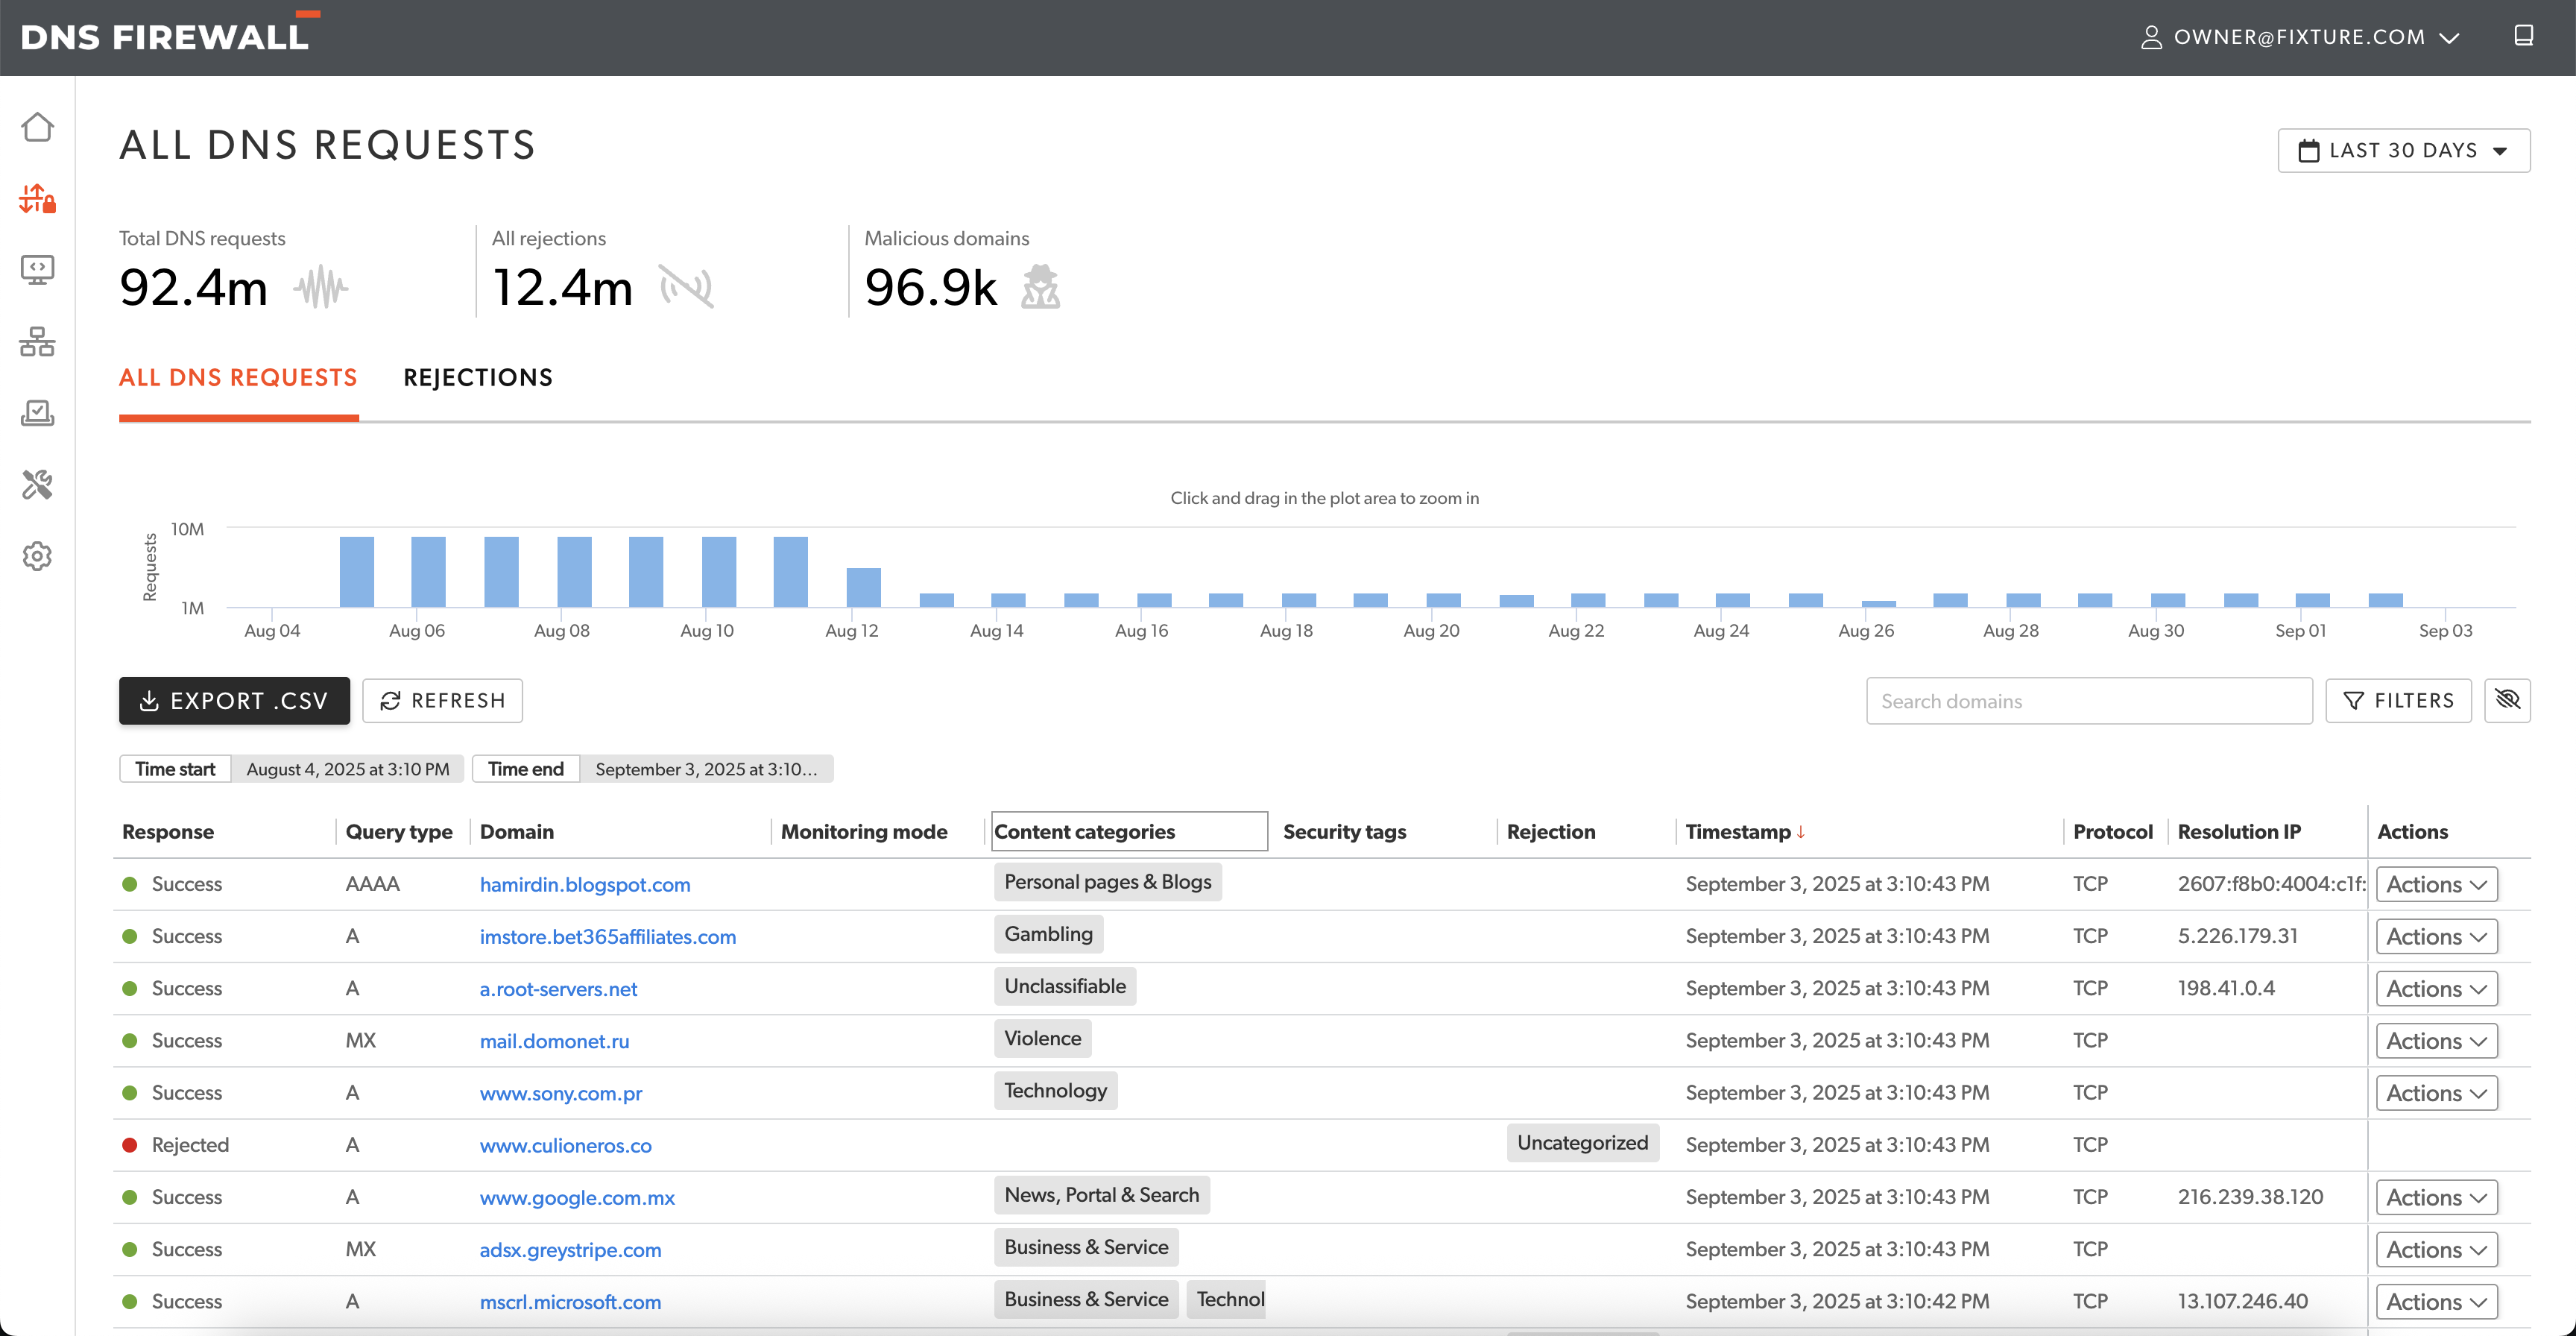Click the DNS firewall lock sidebar icon

pos(37,199)
